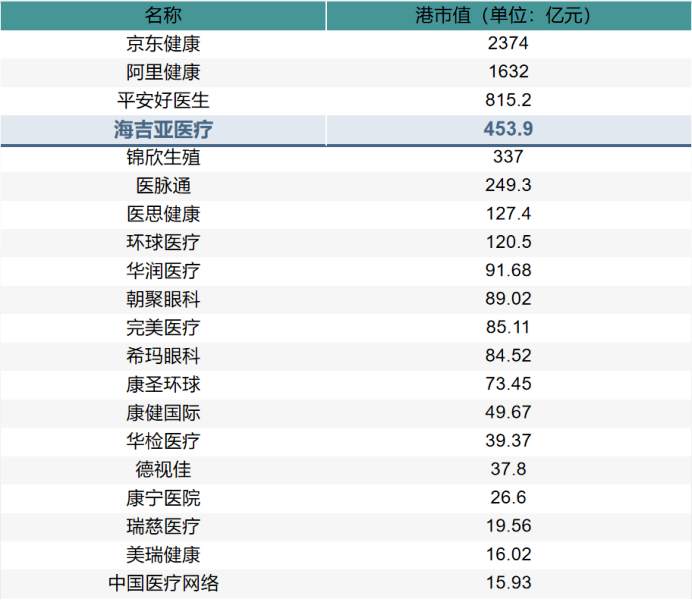Select the 中国医疗网络 cell
The image size is (692, 600).
163,583
